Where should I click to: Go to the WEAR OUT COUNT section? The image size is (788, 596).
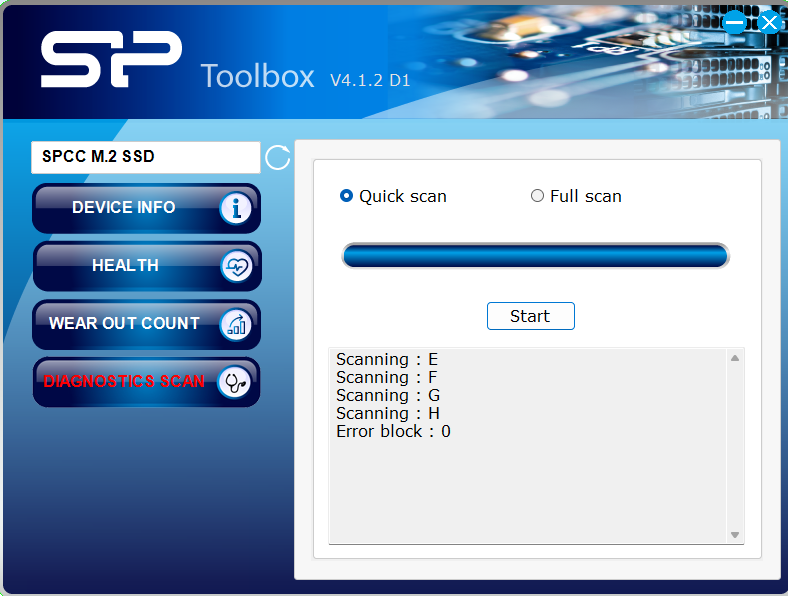coord(124,324)
